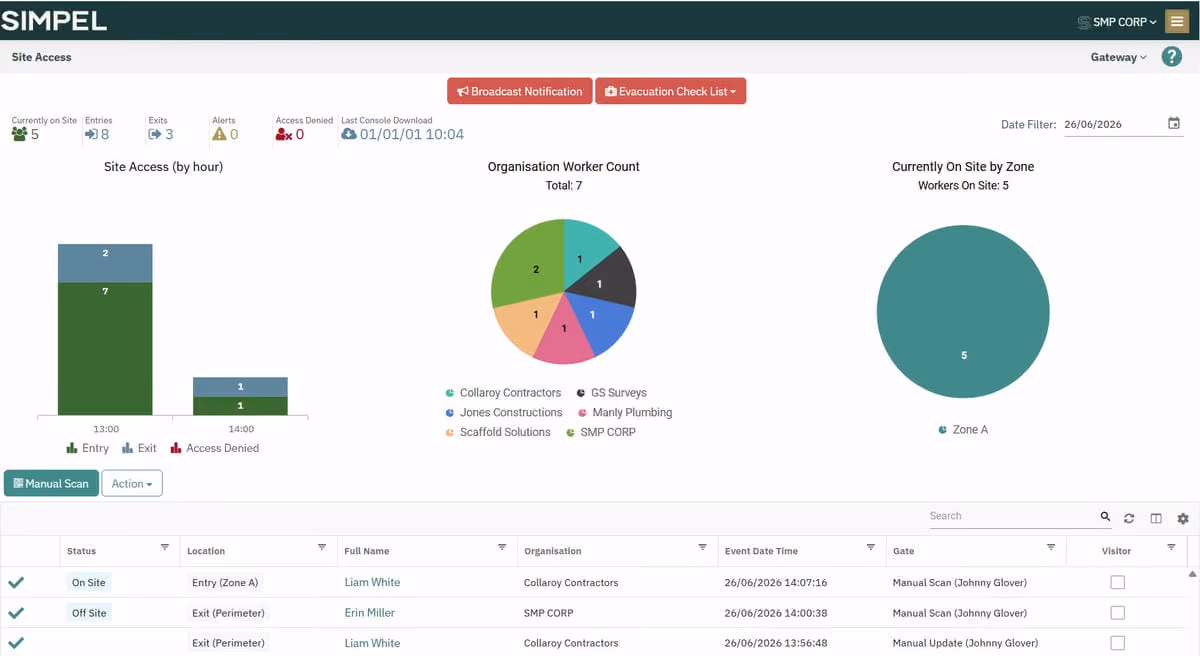Viewport: 1200px width, 656px height.
Task: Click the Access Denied user icon
Action: 284,134
